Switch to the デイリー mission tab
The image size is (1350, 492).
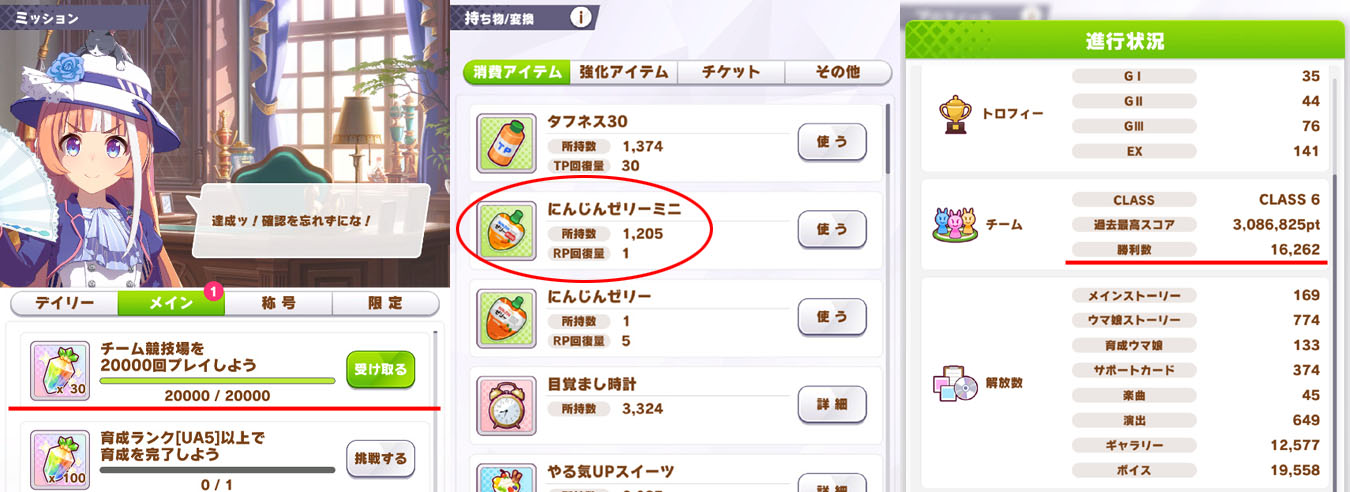(x=64, y=303)
